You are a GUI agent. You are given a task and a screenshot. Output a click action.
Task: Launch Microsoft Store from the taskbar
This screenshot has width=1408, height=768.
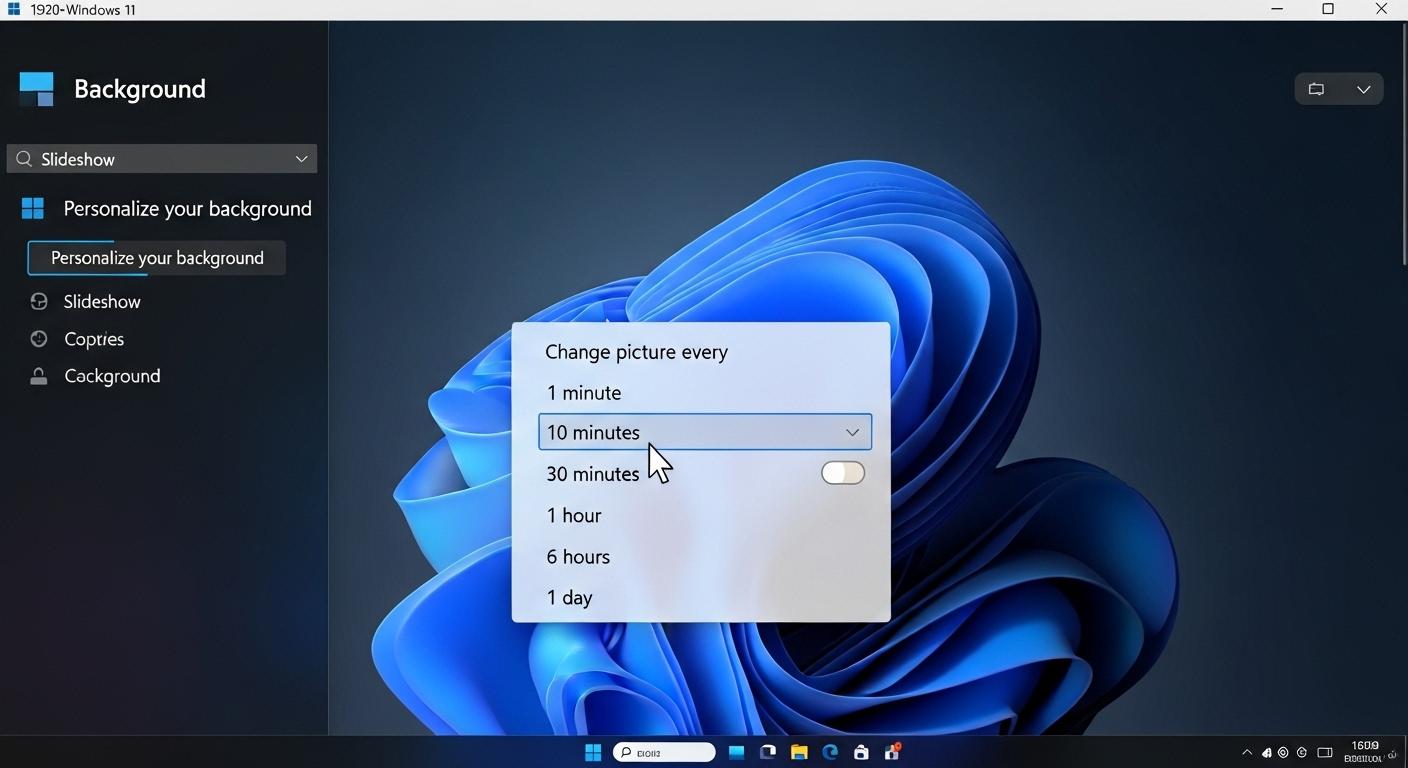coord(860,751)
